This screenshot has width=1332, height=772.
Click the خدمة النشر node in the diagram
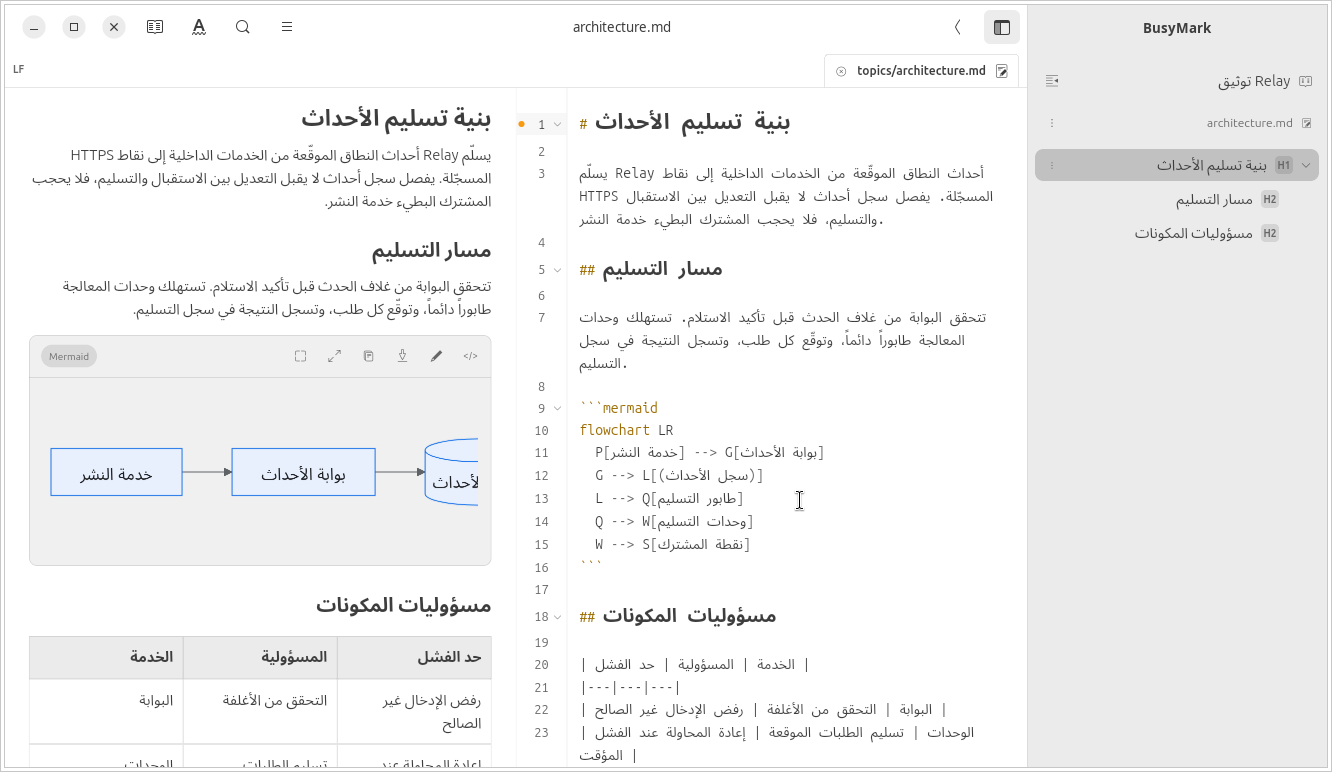[116, 472]
